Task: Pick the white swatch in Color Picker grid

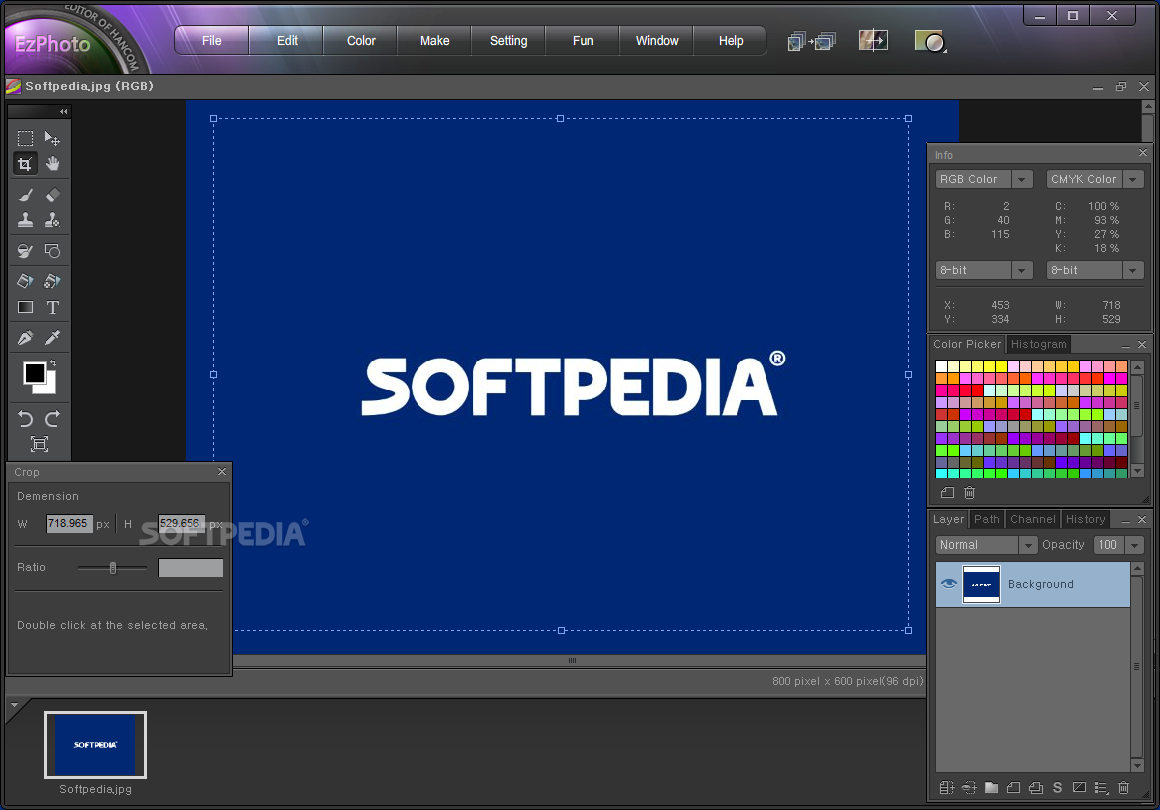Action: [941, 366]
